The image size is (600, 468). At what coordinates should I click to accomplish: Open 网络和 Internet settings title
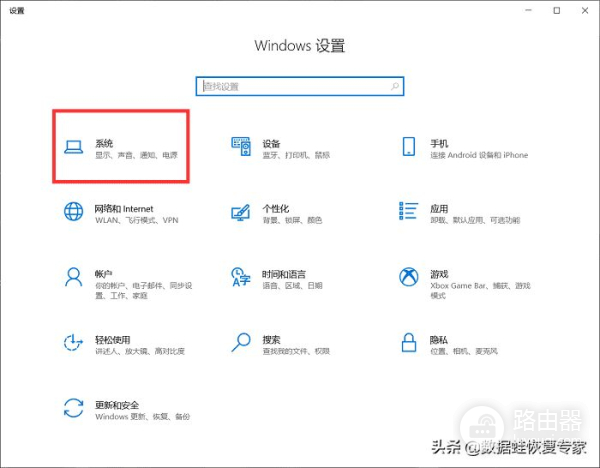(x=124, y=209)
